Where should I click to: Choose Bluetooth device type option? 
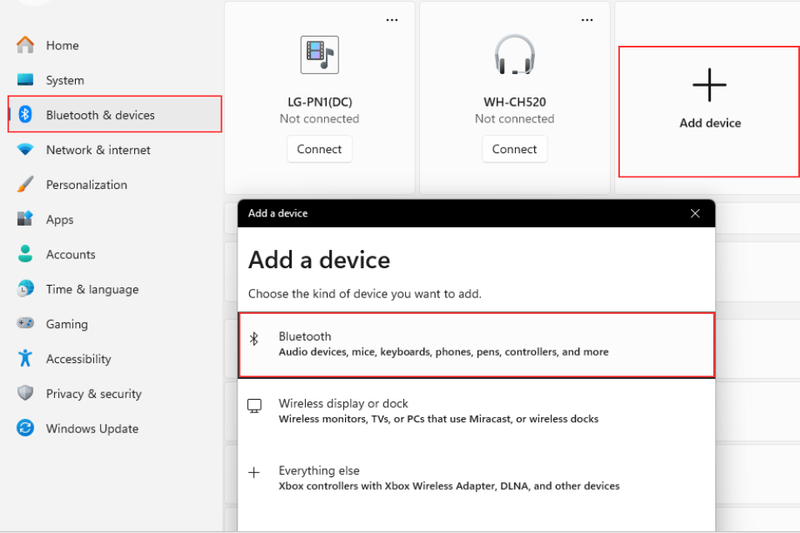pos(477,345)
